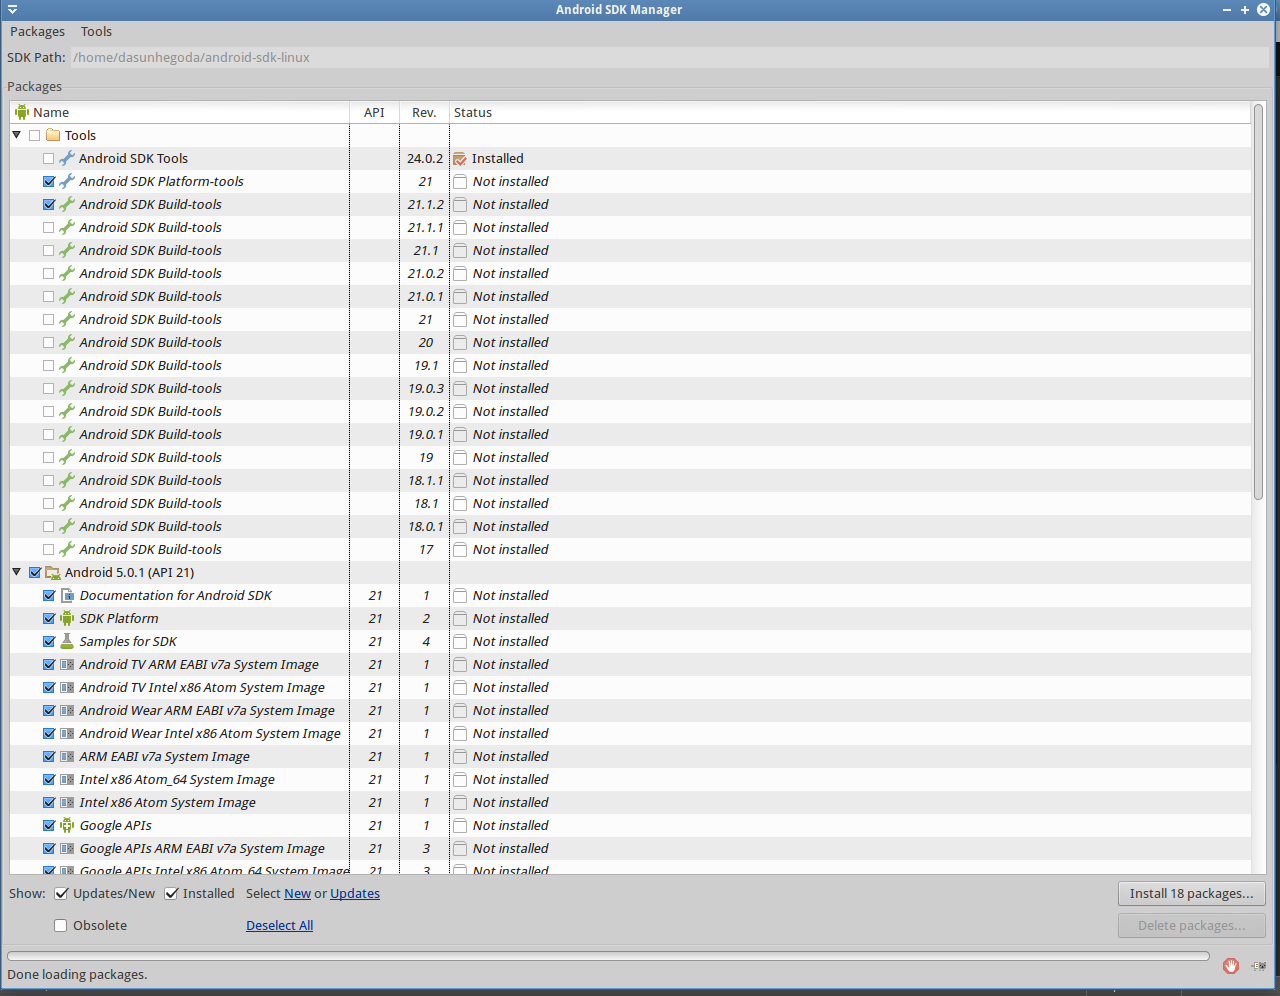
Task: Check Build-tools revision 19.0.3 checkbox
Action: tap(48, 388)
